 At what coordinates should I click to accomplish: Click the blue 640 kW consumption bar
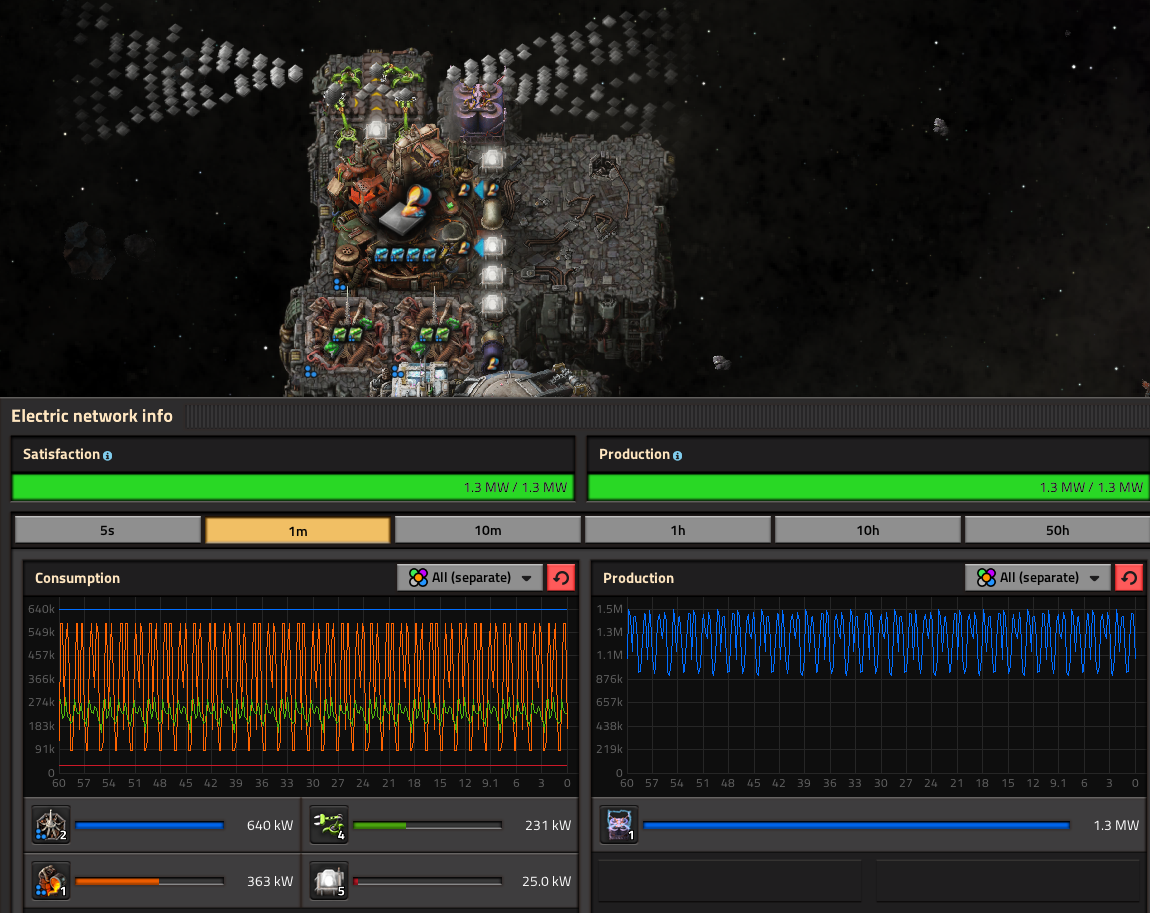(150, 826)
